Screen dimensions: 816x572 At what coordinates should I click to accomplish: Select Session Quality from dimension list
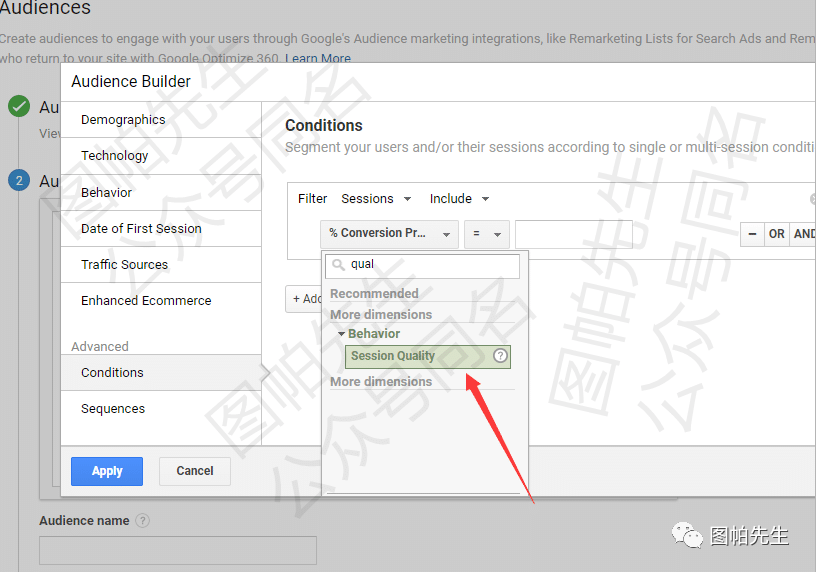tap(394, 356)
